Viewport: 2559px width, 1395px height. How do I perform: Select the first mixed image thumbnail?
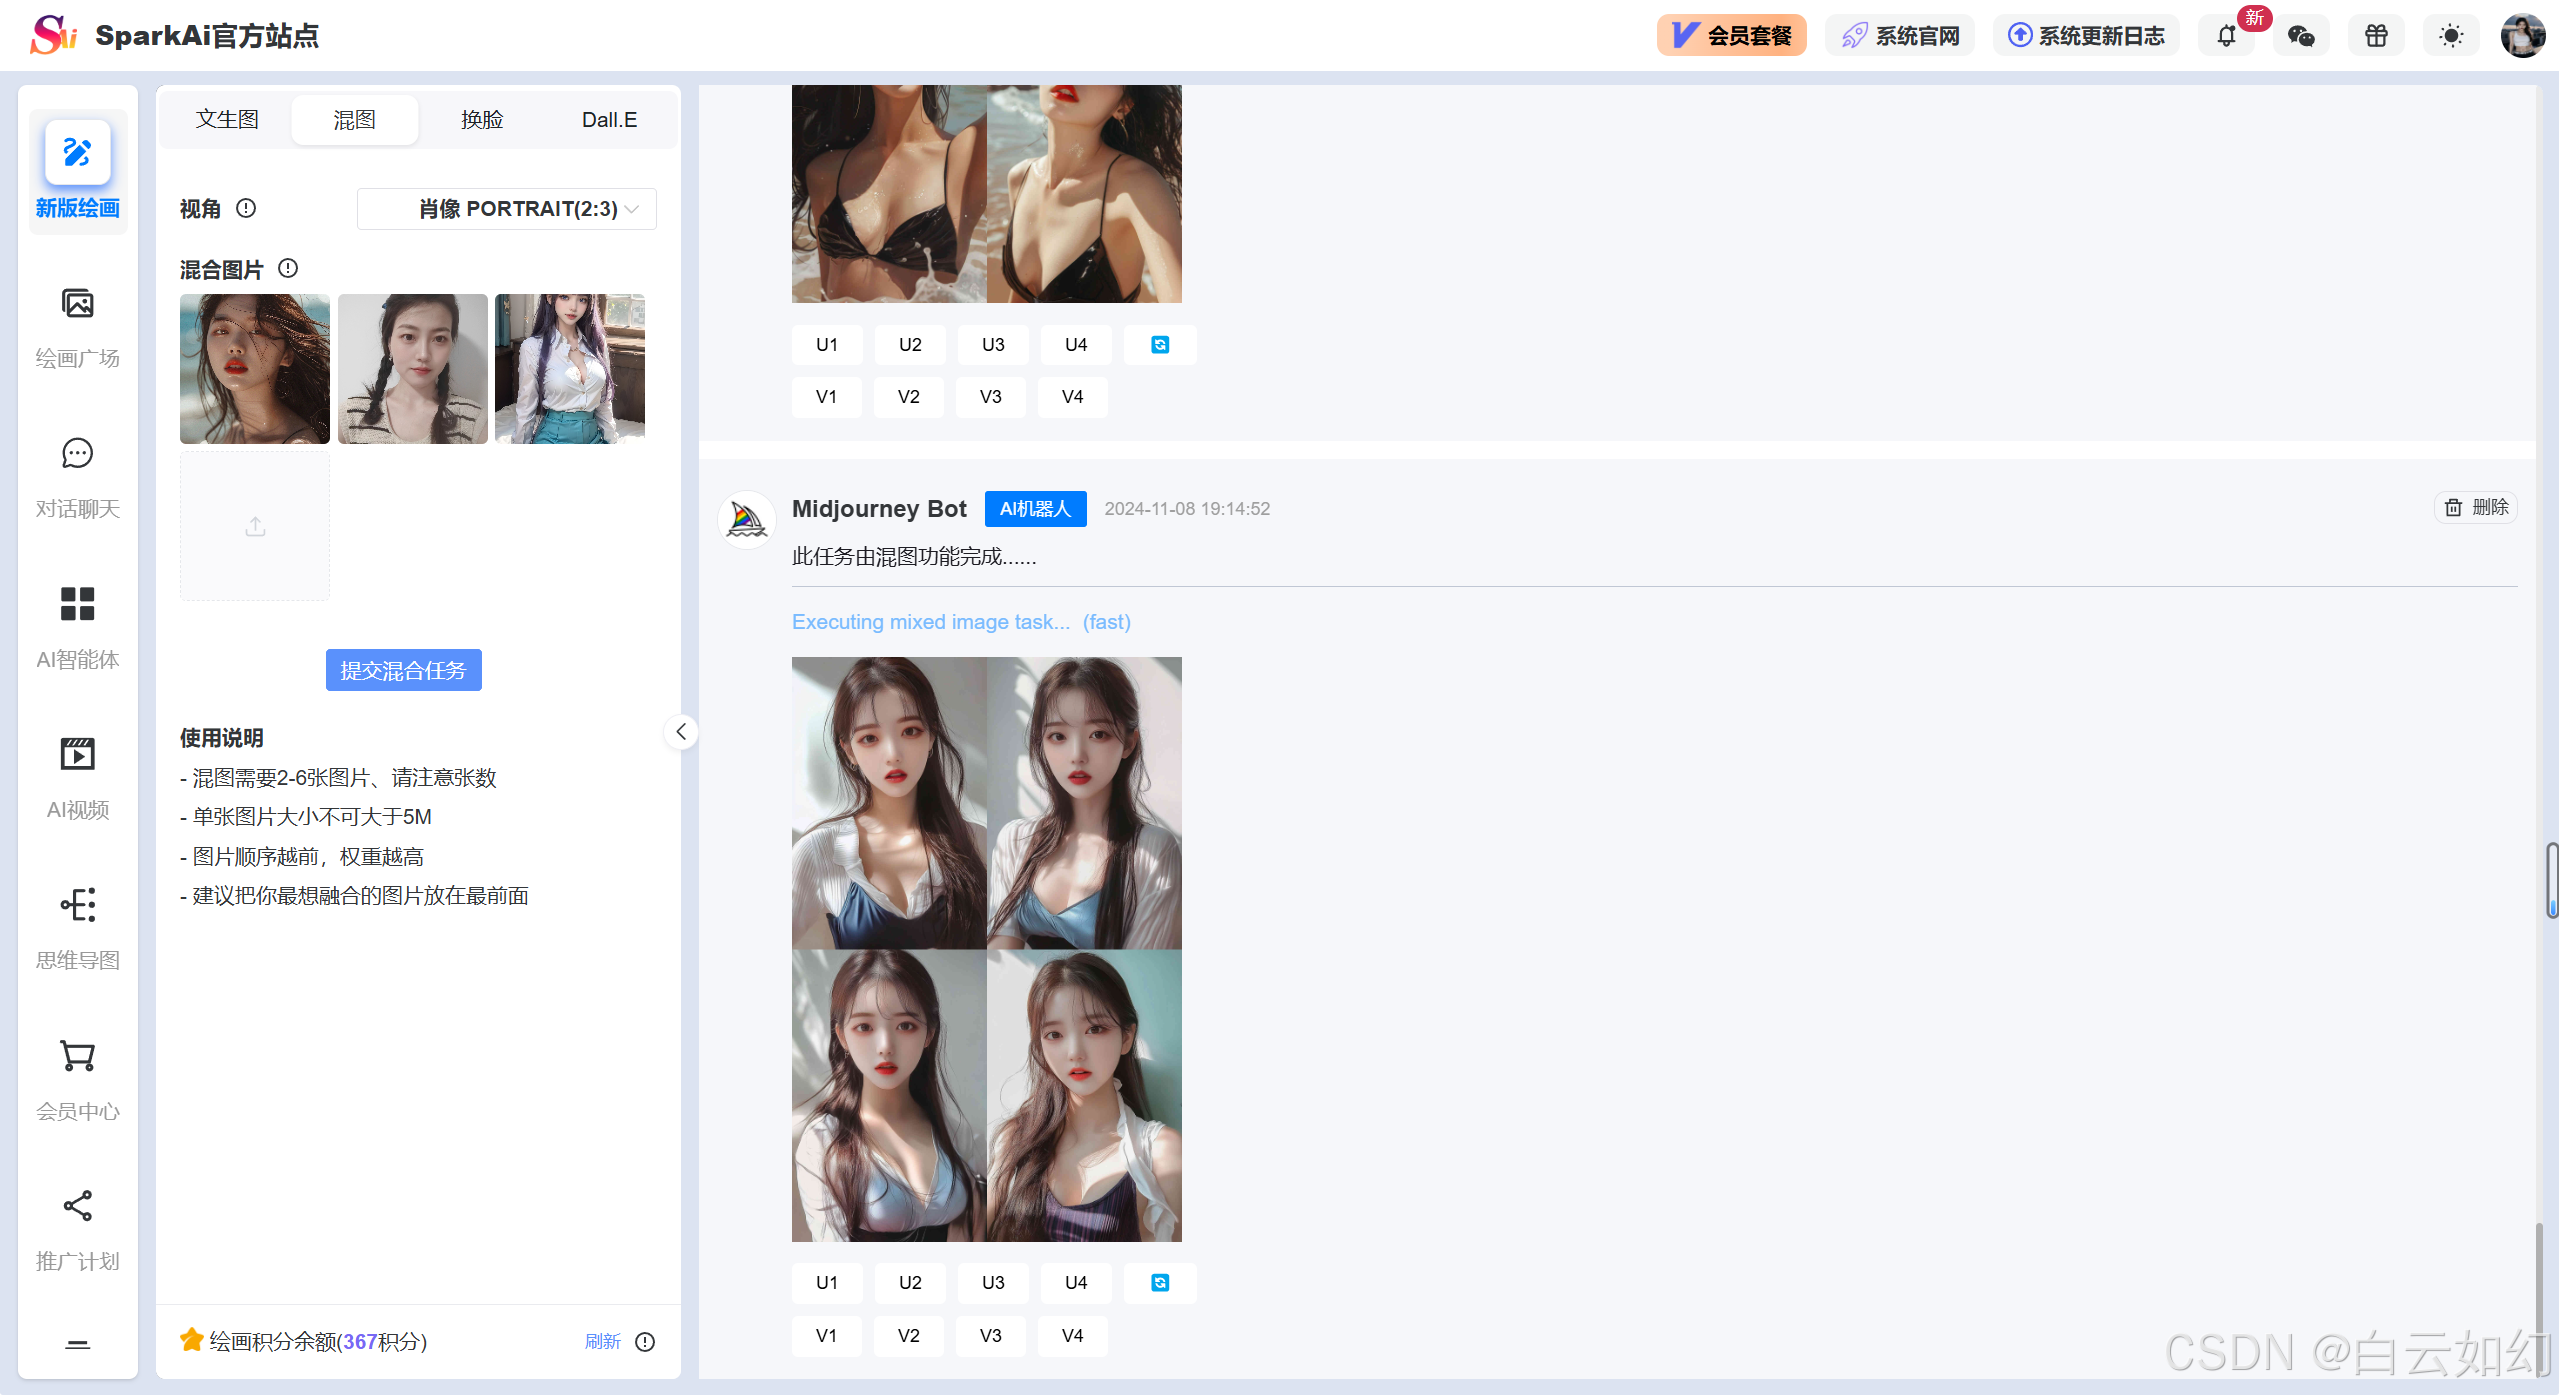coord(255,369)
